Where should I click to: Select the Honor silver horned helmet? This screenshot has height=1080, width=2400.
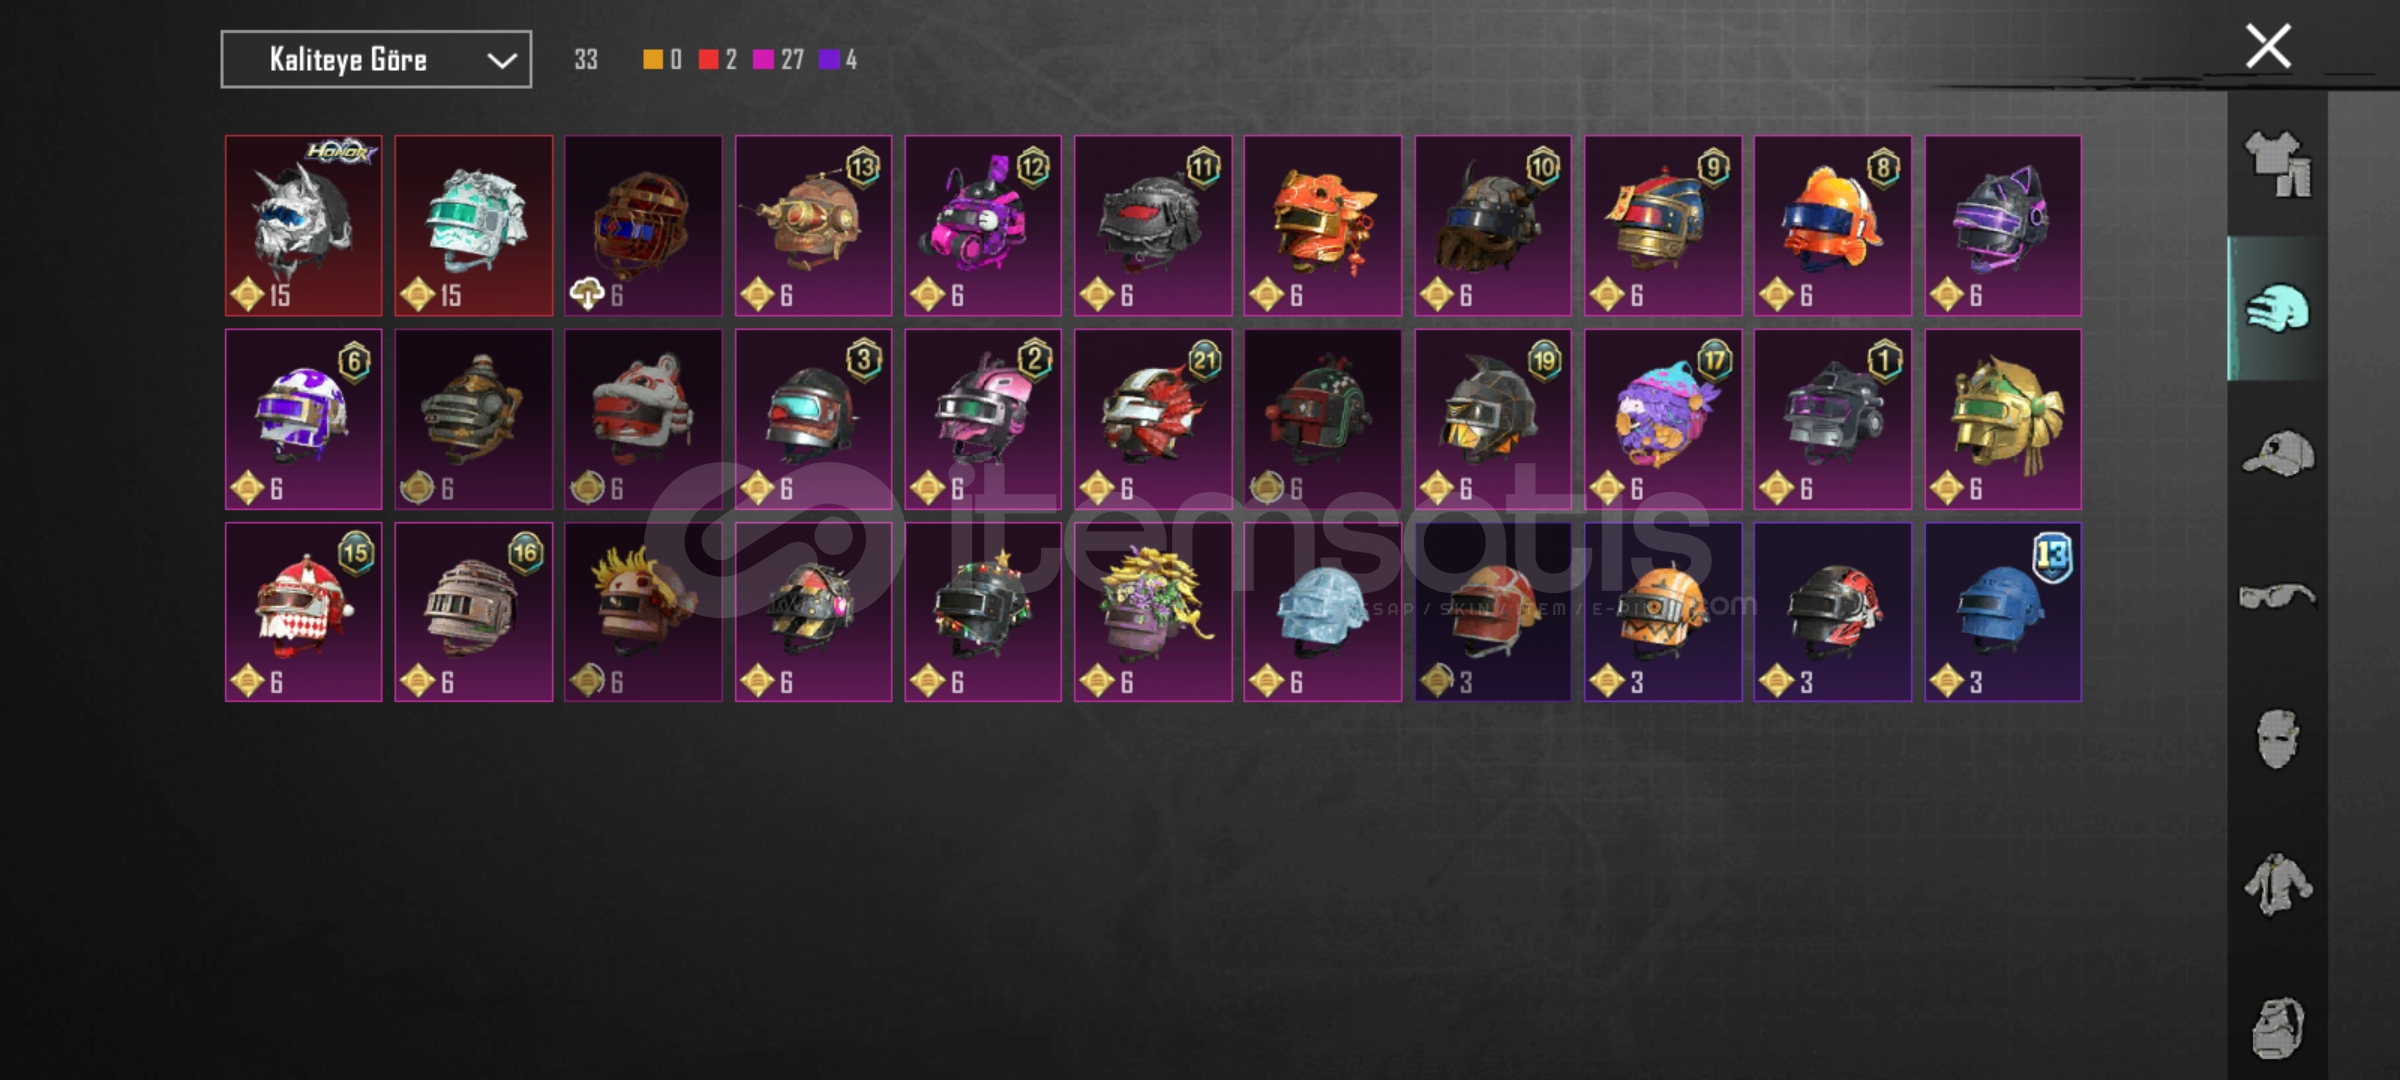point(303,226)
